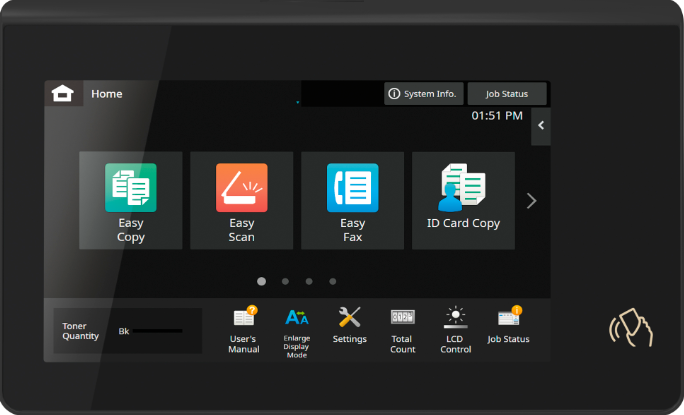Open LCD Control brightness icon
Screen dimensions: 684x415
pyautogui.click(x=455, y=329)
